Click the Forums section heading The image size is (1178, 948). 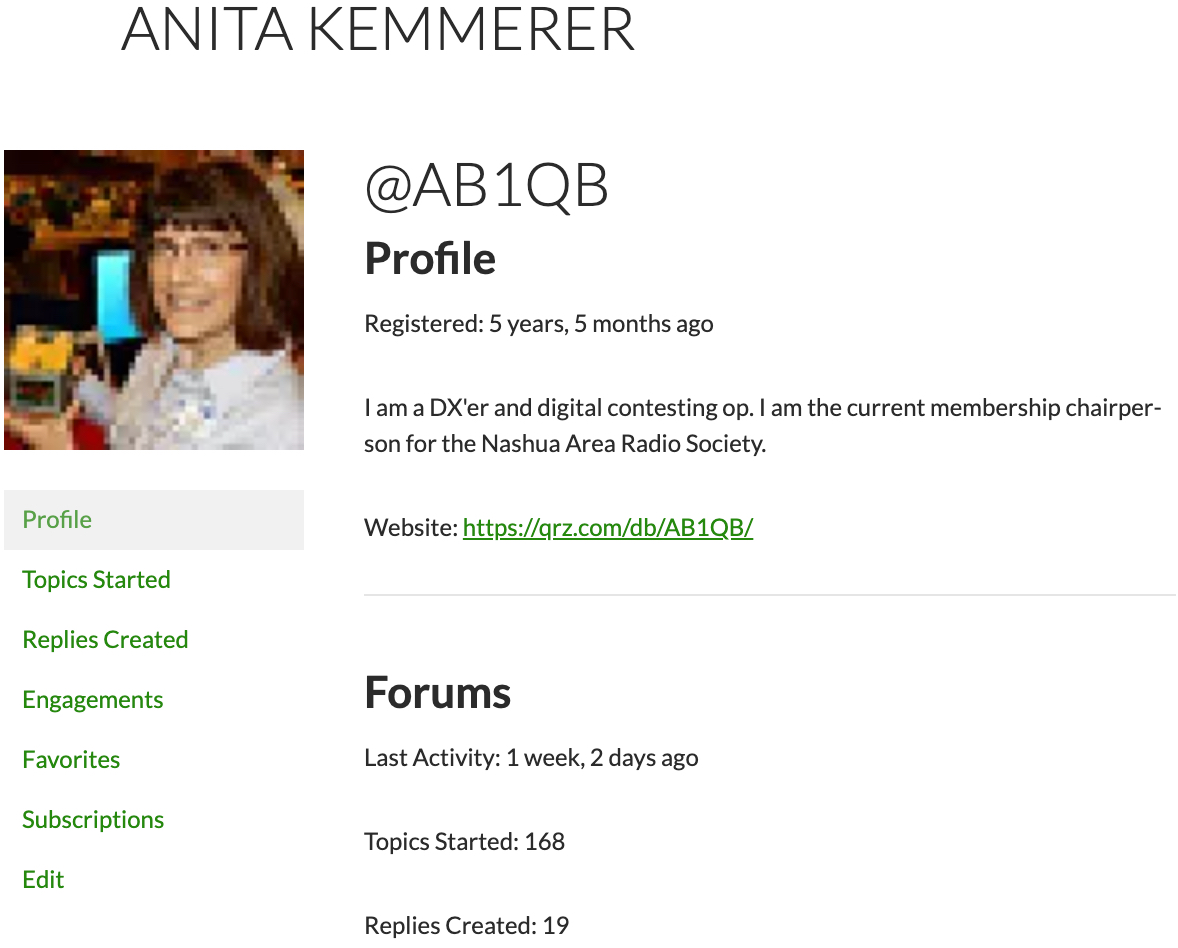437,693
